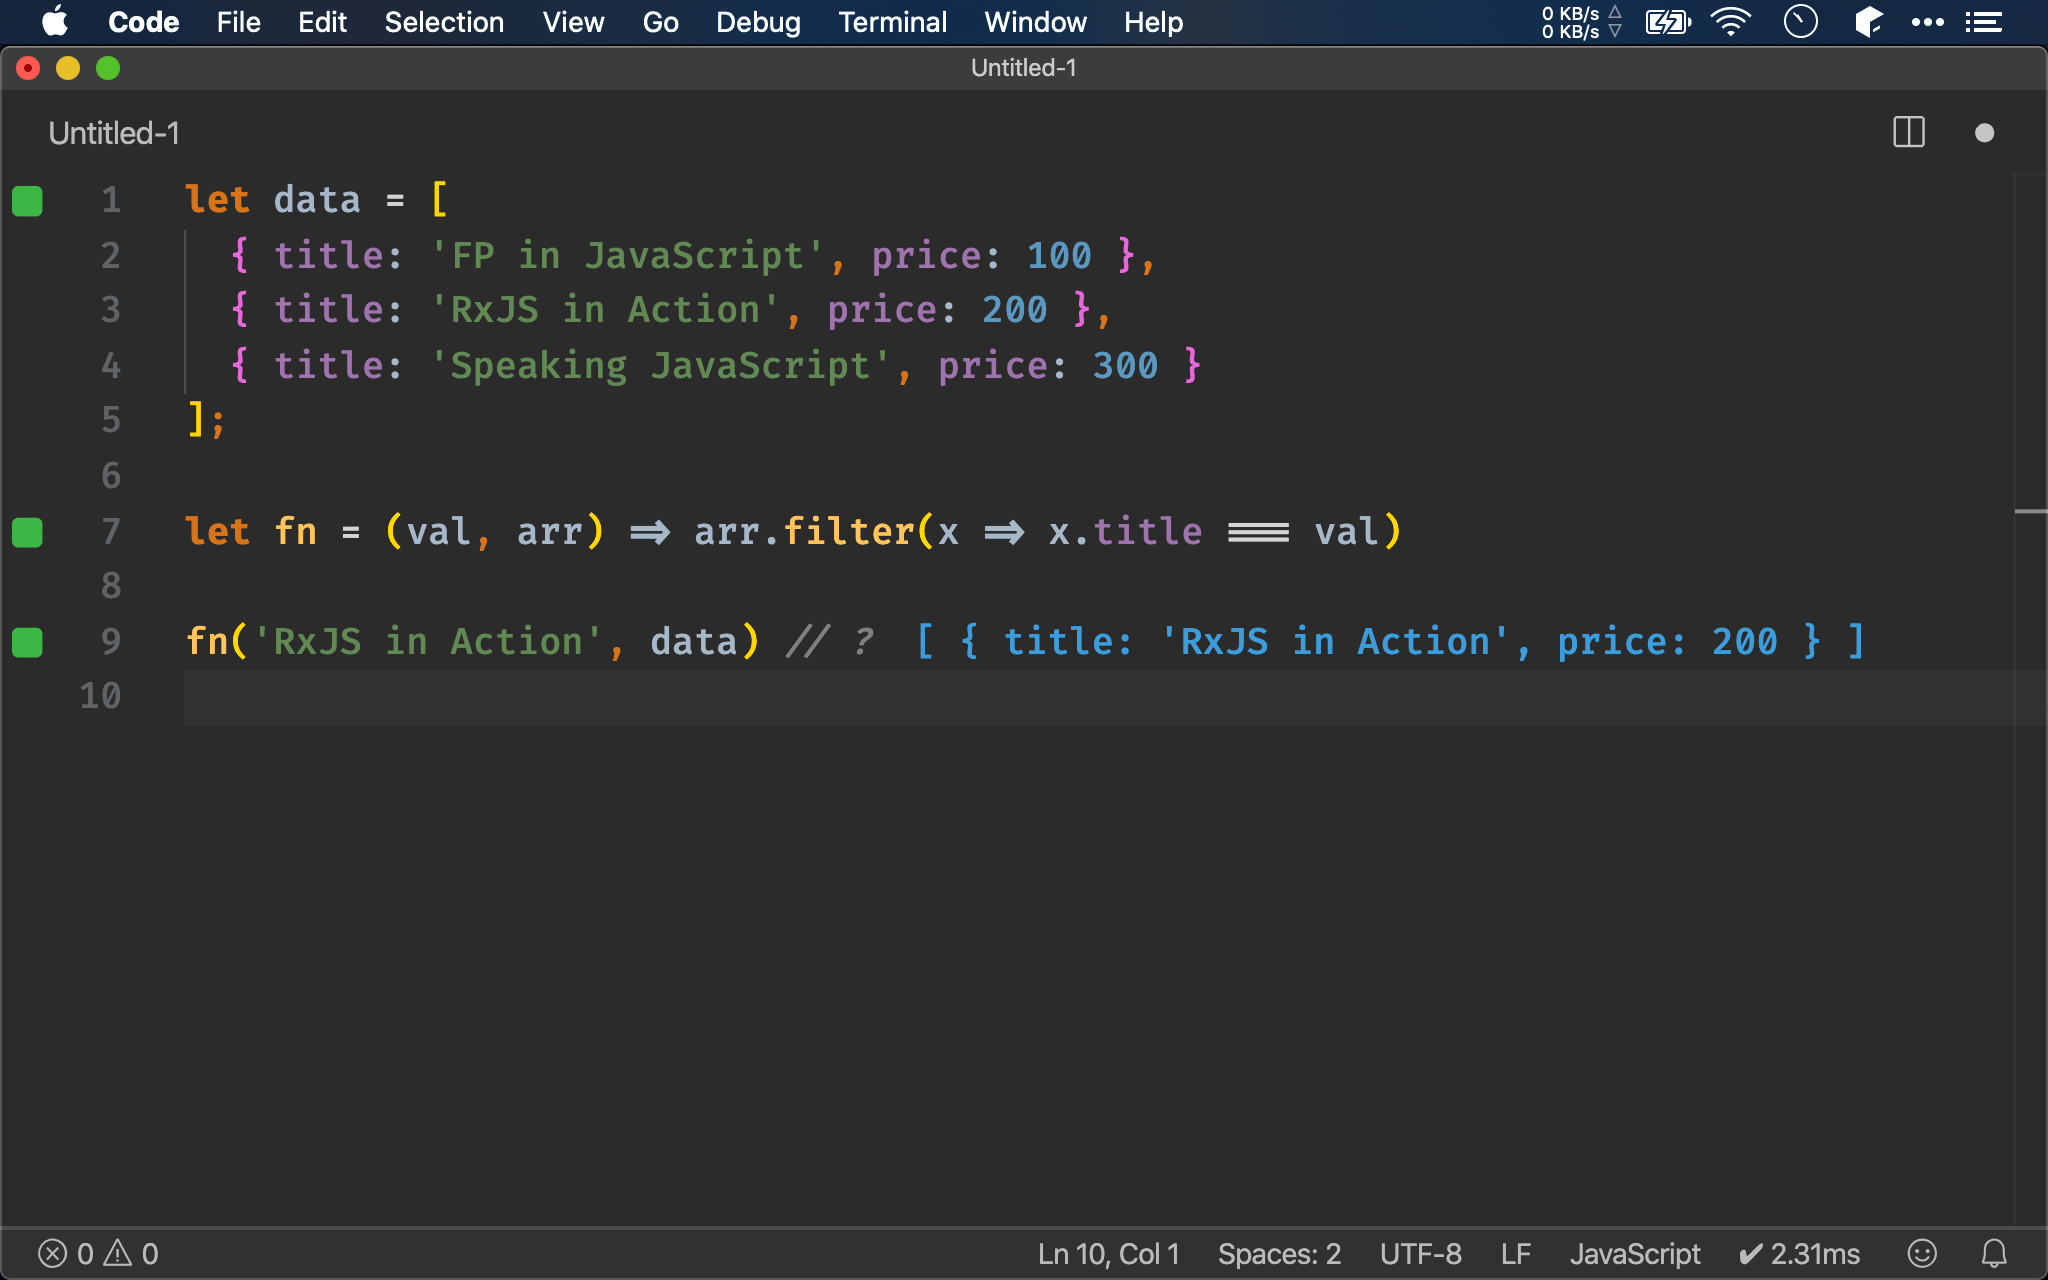Click the three-dots menu bar icon
The image size is (2048, 1280).
coord(1927,22)
